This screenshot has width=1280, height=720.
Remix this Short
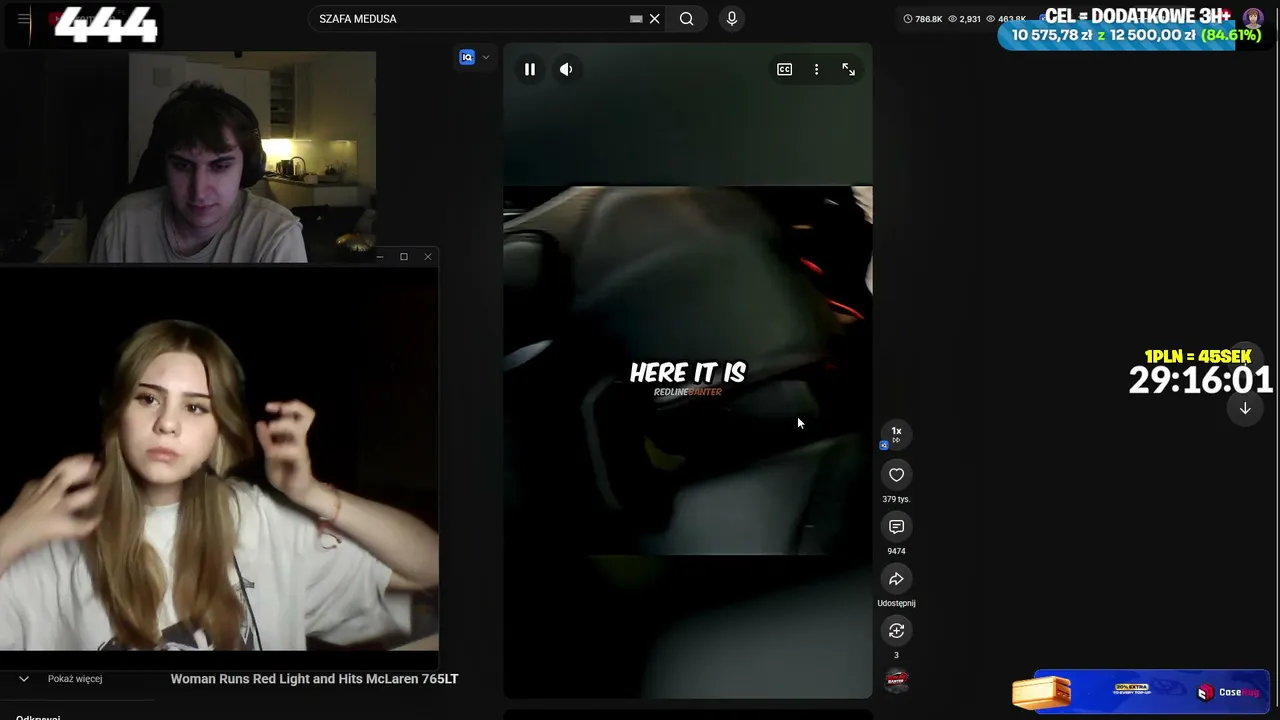(x=897, y=631)
